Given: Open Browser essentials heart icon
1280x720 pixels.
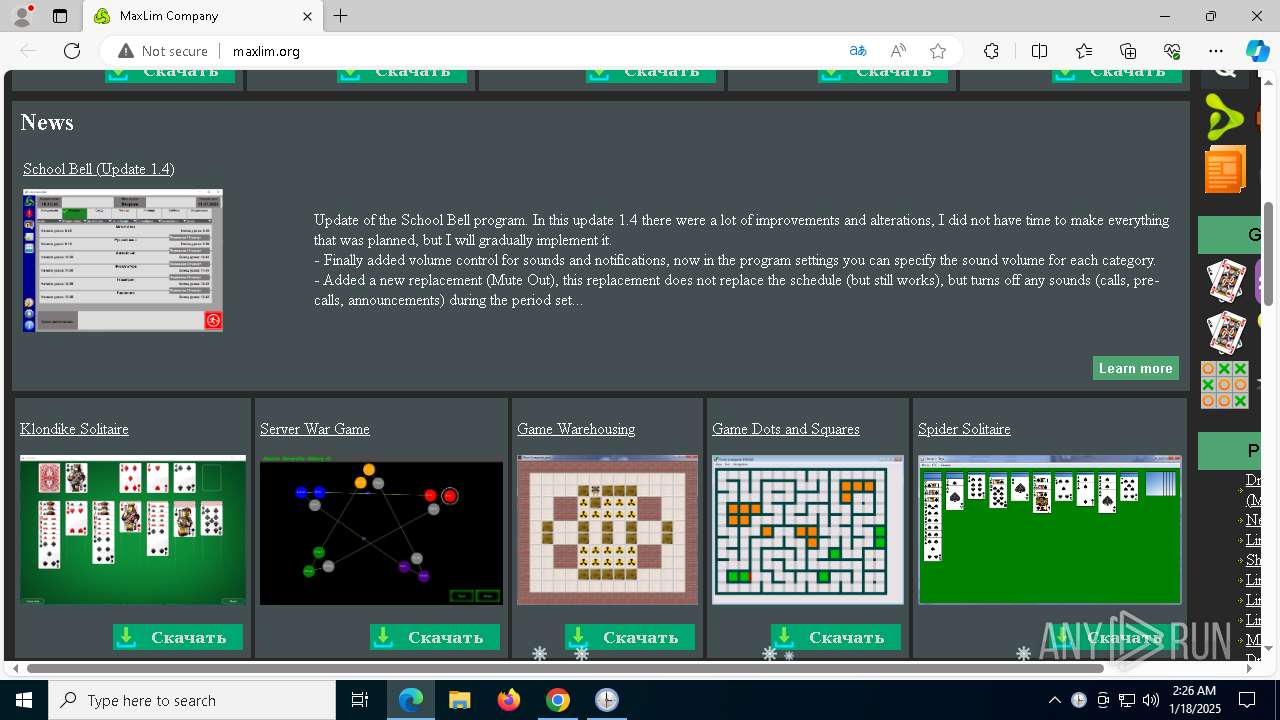Looking at the screenshot, I should click(1172, 51).
